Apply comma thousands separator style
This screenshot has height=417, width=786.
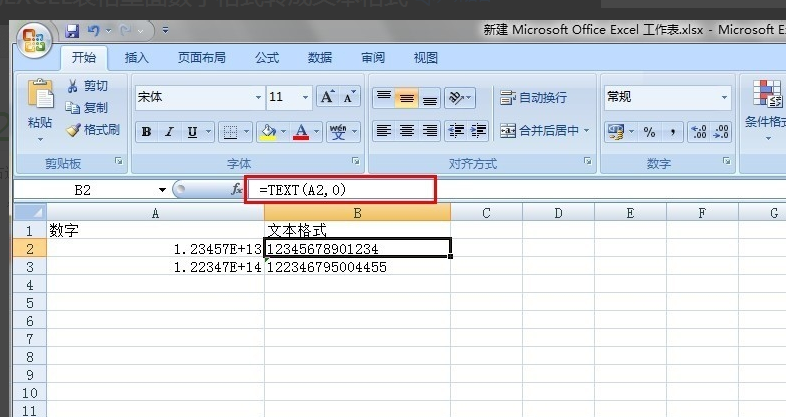[x=672, y=132]
